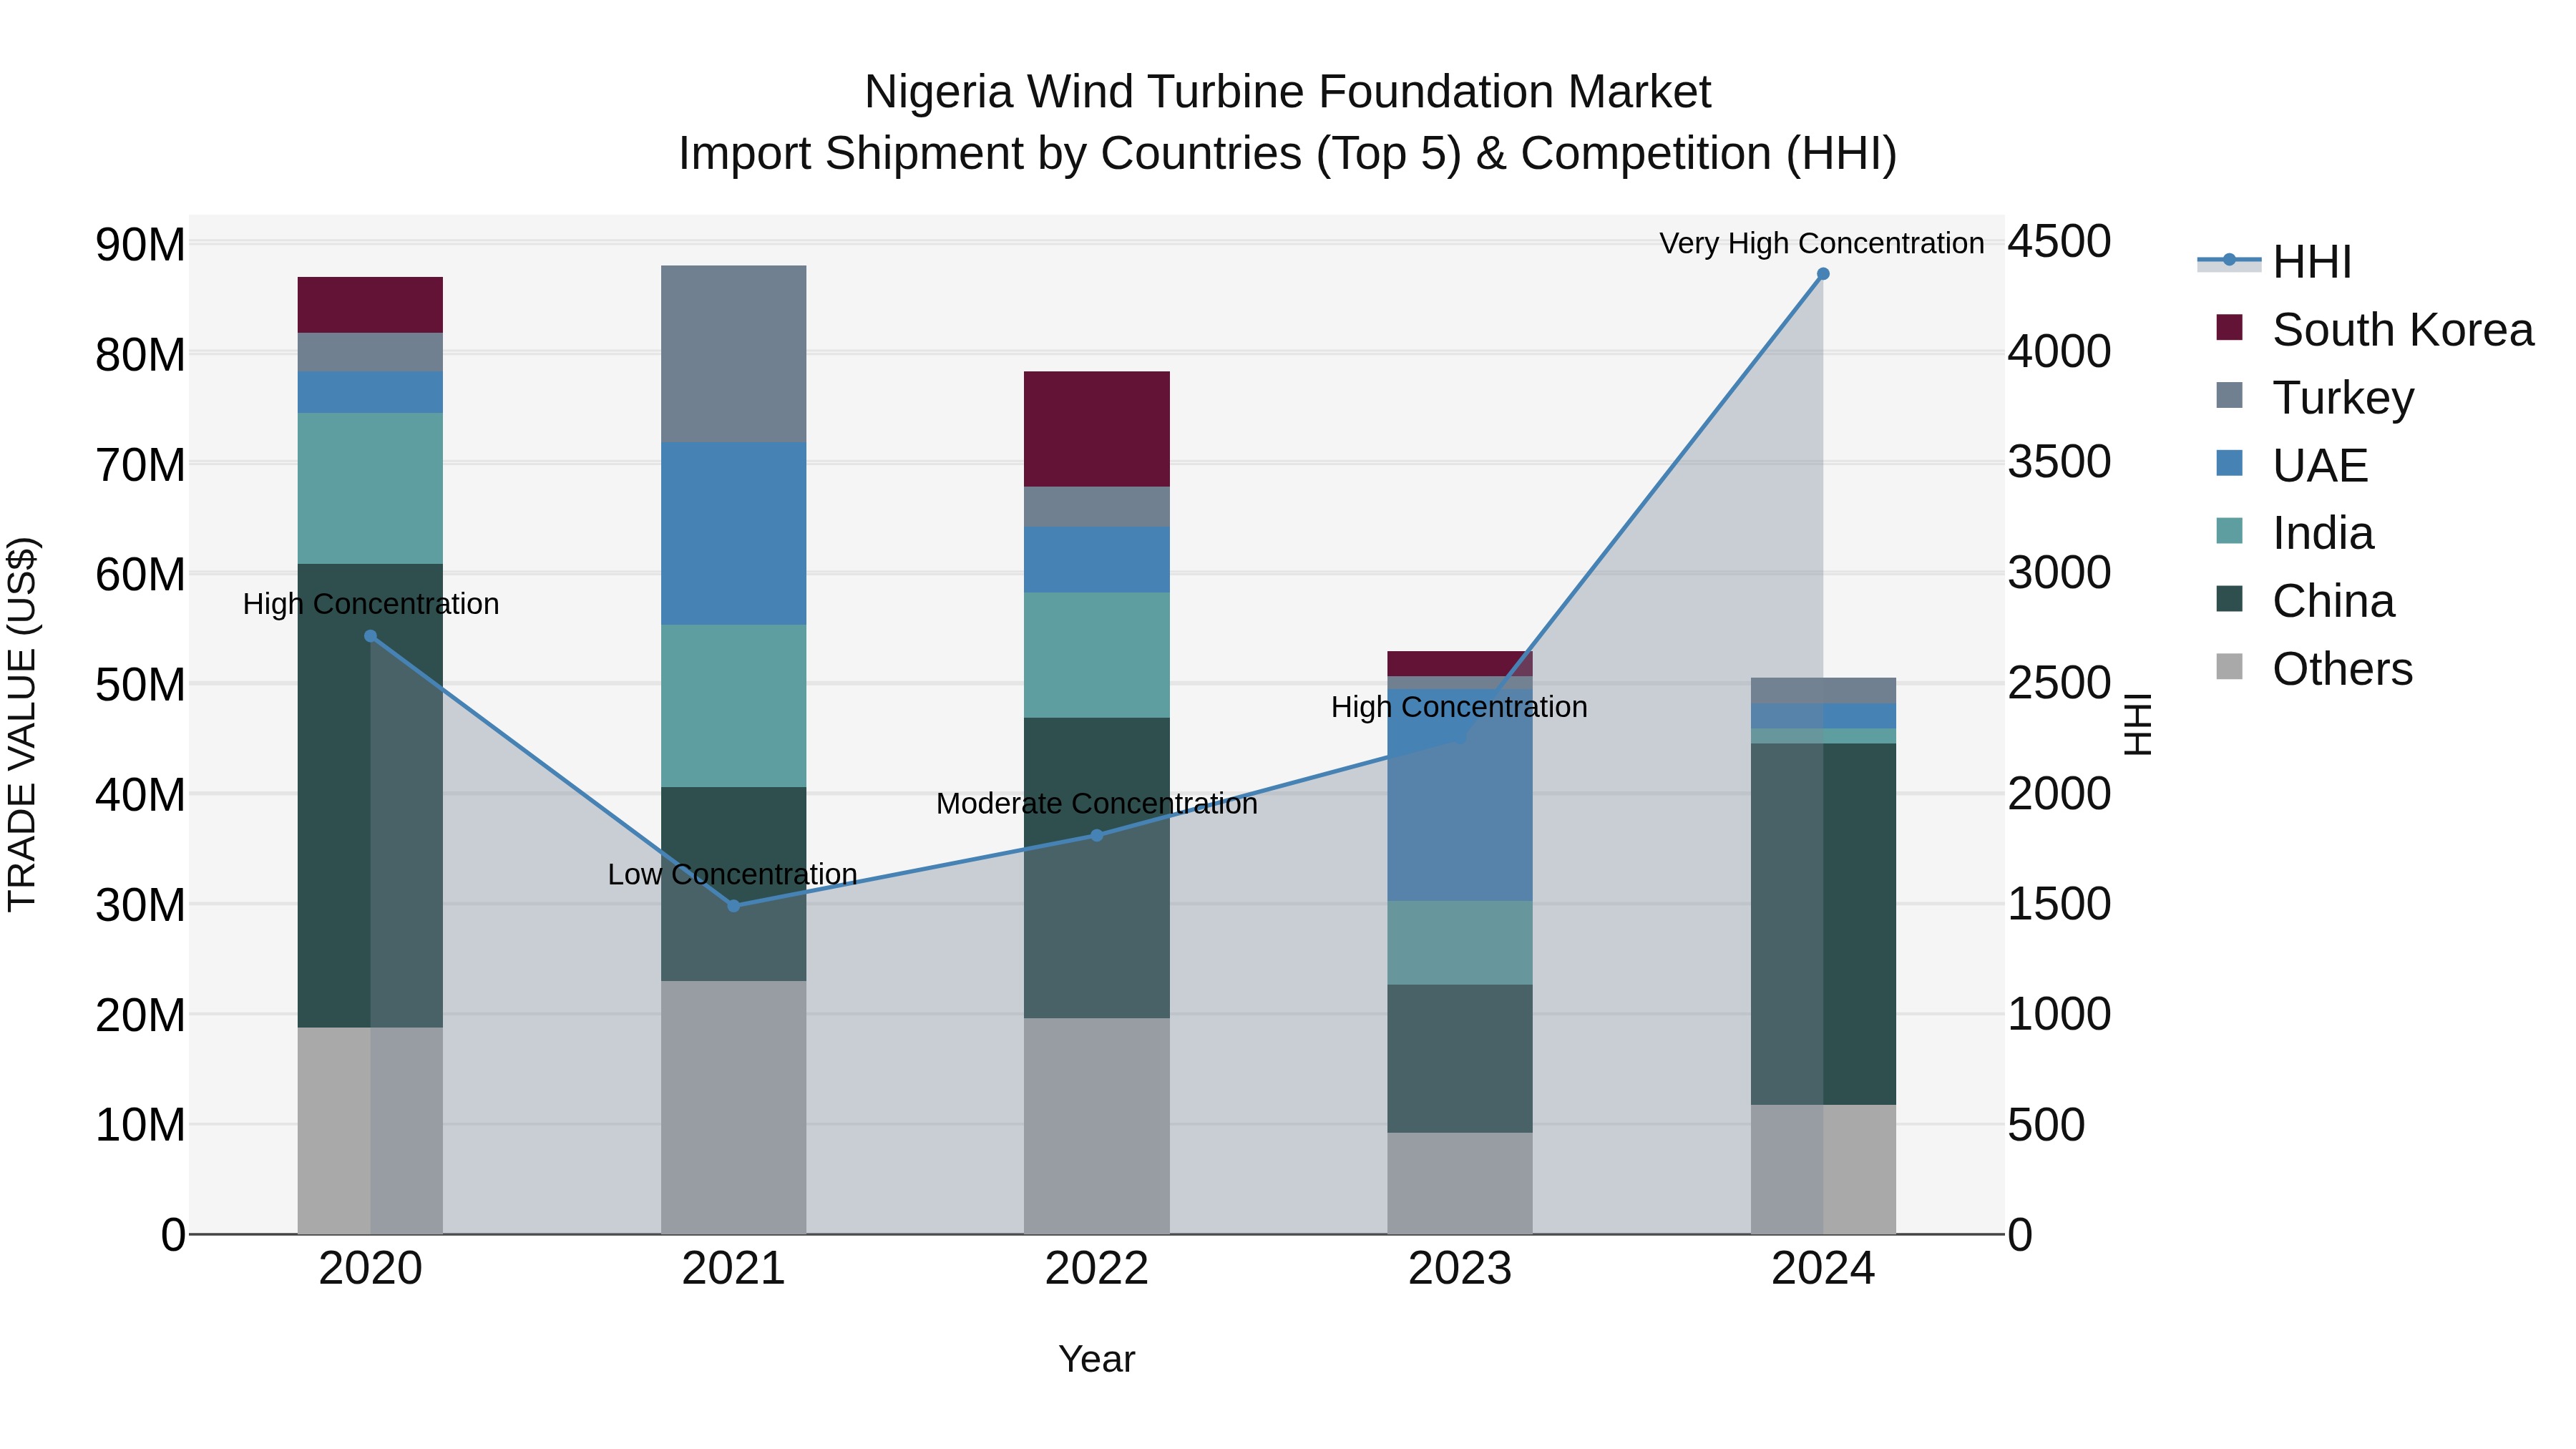Image resolution: width=2576 pixels, height=1449 pixels.
Task: Click the chart title Nigeria Wind Turbine
Action: 1288,92
